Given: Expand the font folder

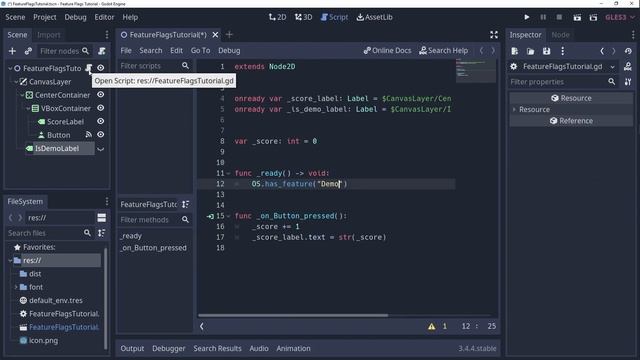Looking at the screenshot, I should point(16,287).
